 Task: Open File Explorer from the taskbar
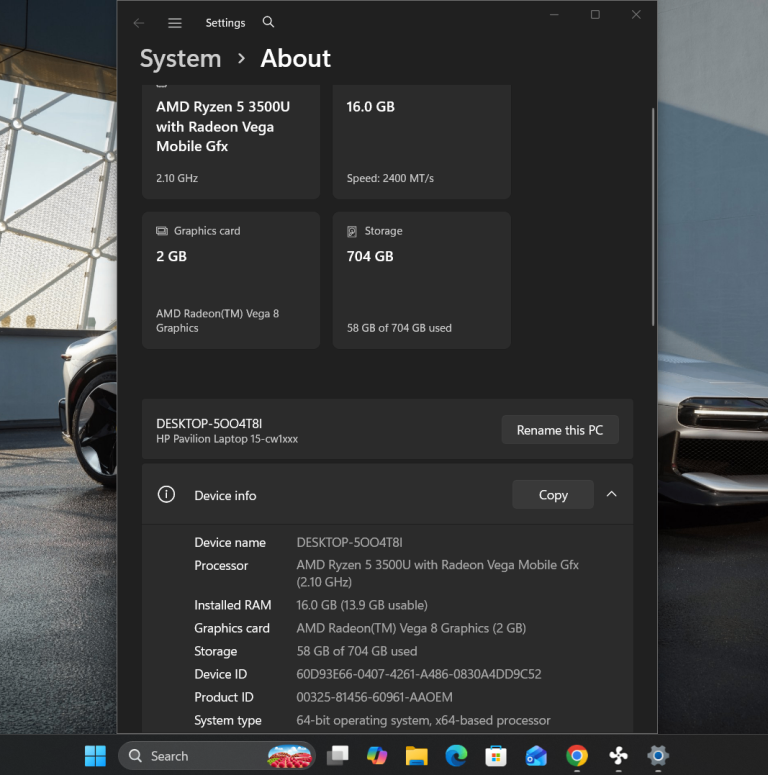point(417,756)
